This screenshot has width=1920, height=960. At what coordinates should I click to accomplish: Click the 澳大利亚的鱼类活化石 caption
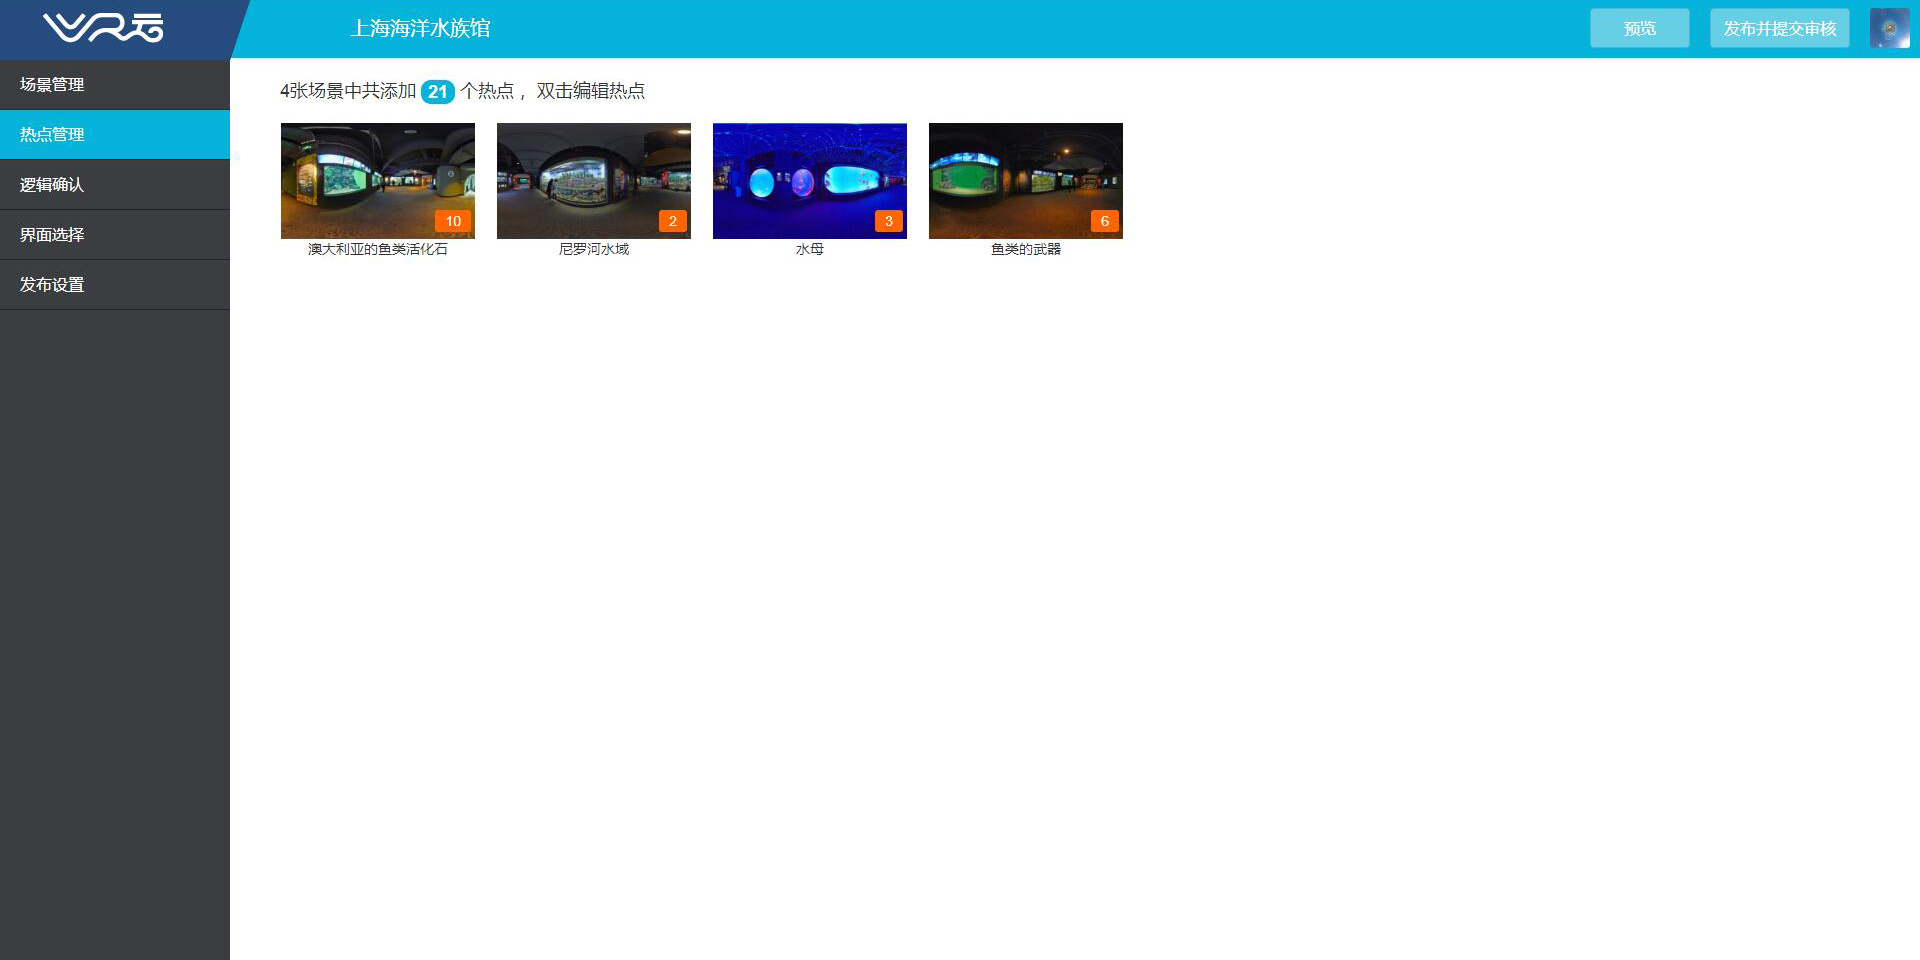pyautogui.click(x=378, y=249)
